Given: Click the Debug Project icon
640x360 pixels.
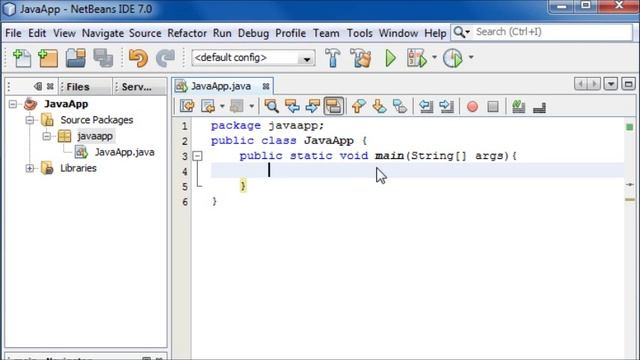Looking at the screenshot, I should click(417, 58).
